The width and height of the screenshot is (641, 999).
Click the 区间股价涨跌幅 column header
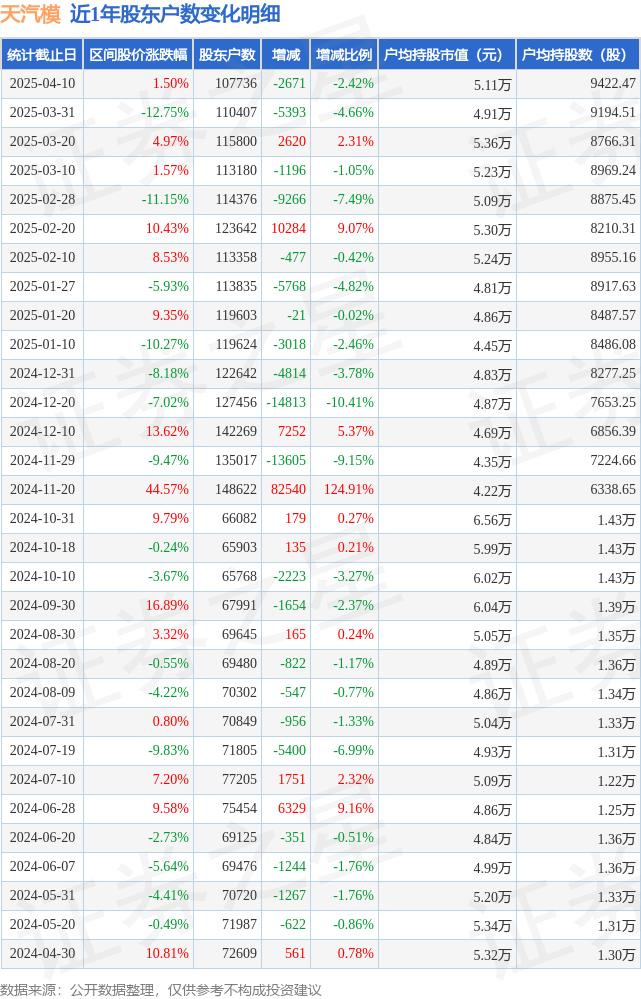(138, 55)
